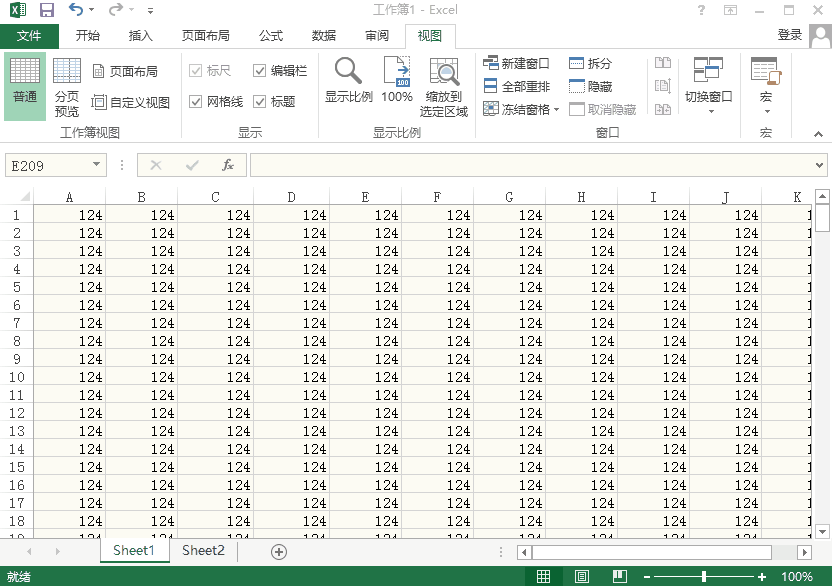832x586 pixels.
Task: Open Ribbon Display Options icon
Action: click(x=731, y=10)
